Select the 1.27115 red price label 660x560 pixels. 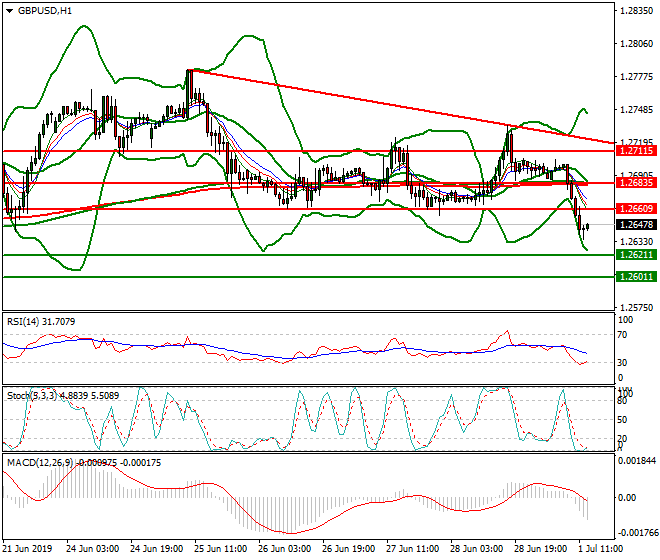click(x=636, y=151)
